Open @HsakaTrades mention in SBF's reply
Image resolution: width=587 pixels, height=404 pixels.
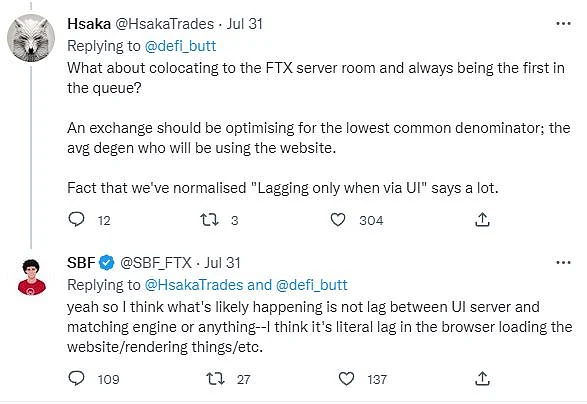tap(194, 285)
